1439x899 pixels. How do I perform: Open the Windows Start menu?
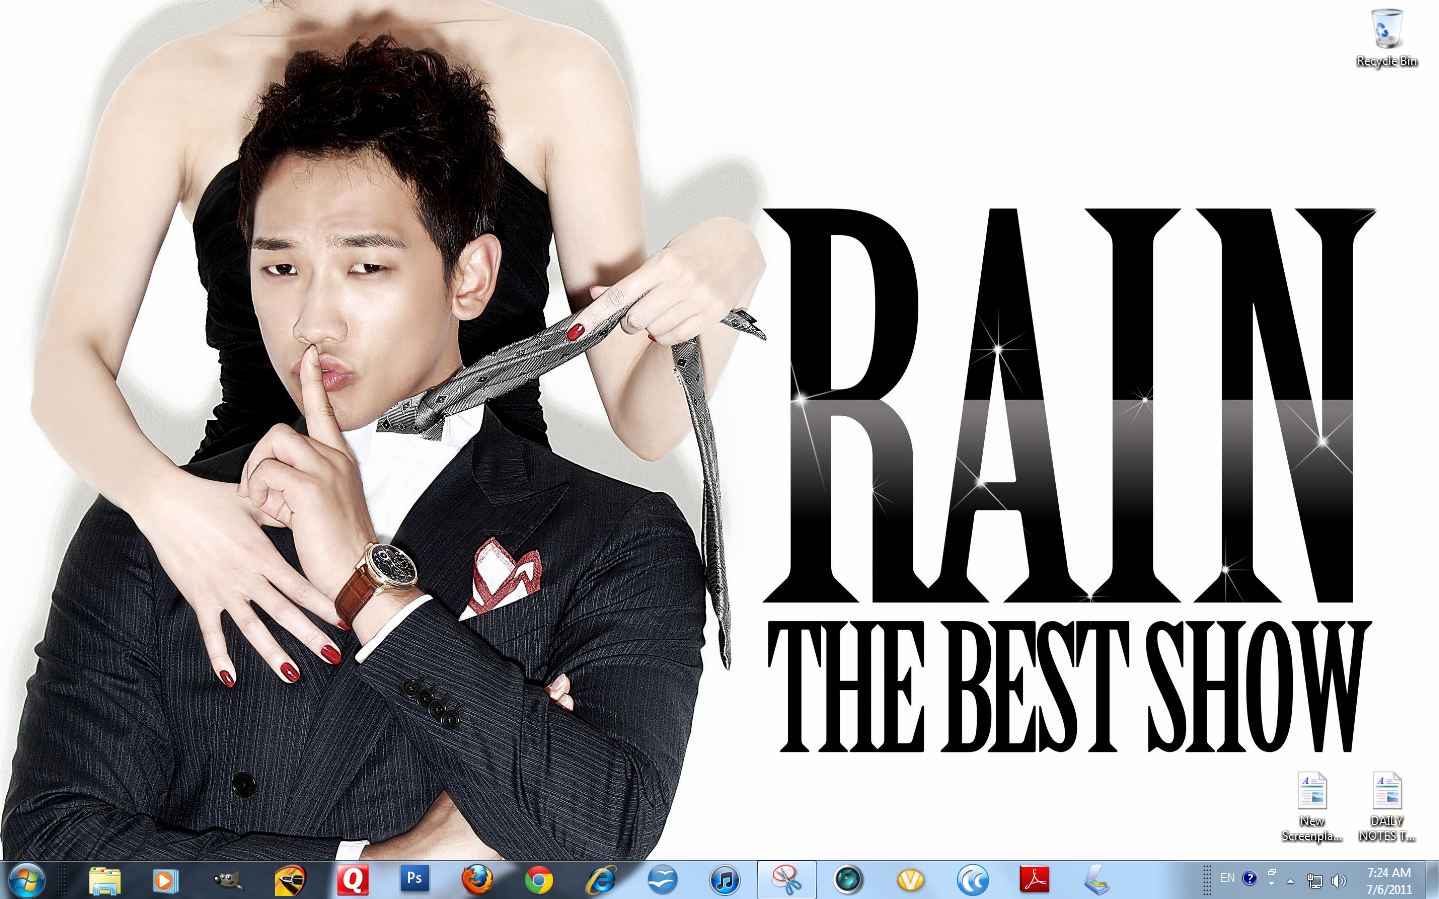24,880
